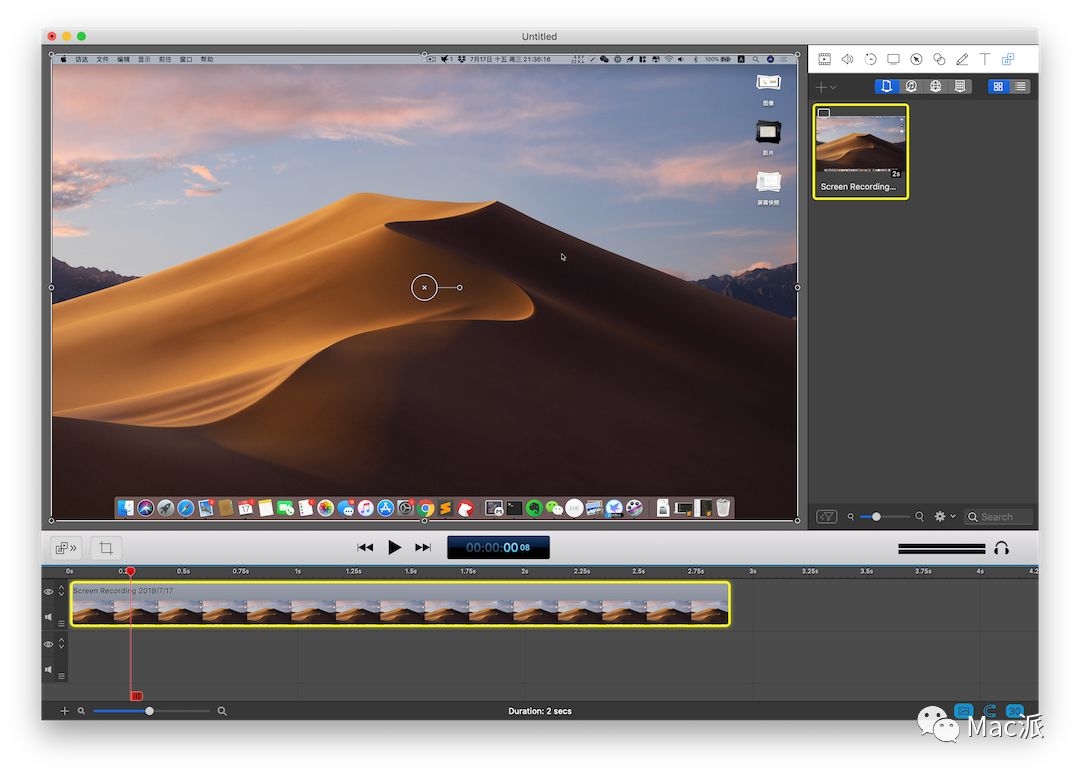
Task: Open the add media plus dropdown
Action: [x=826, y=87]
